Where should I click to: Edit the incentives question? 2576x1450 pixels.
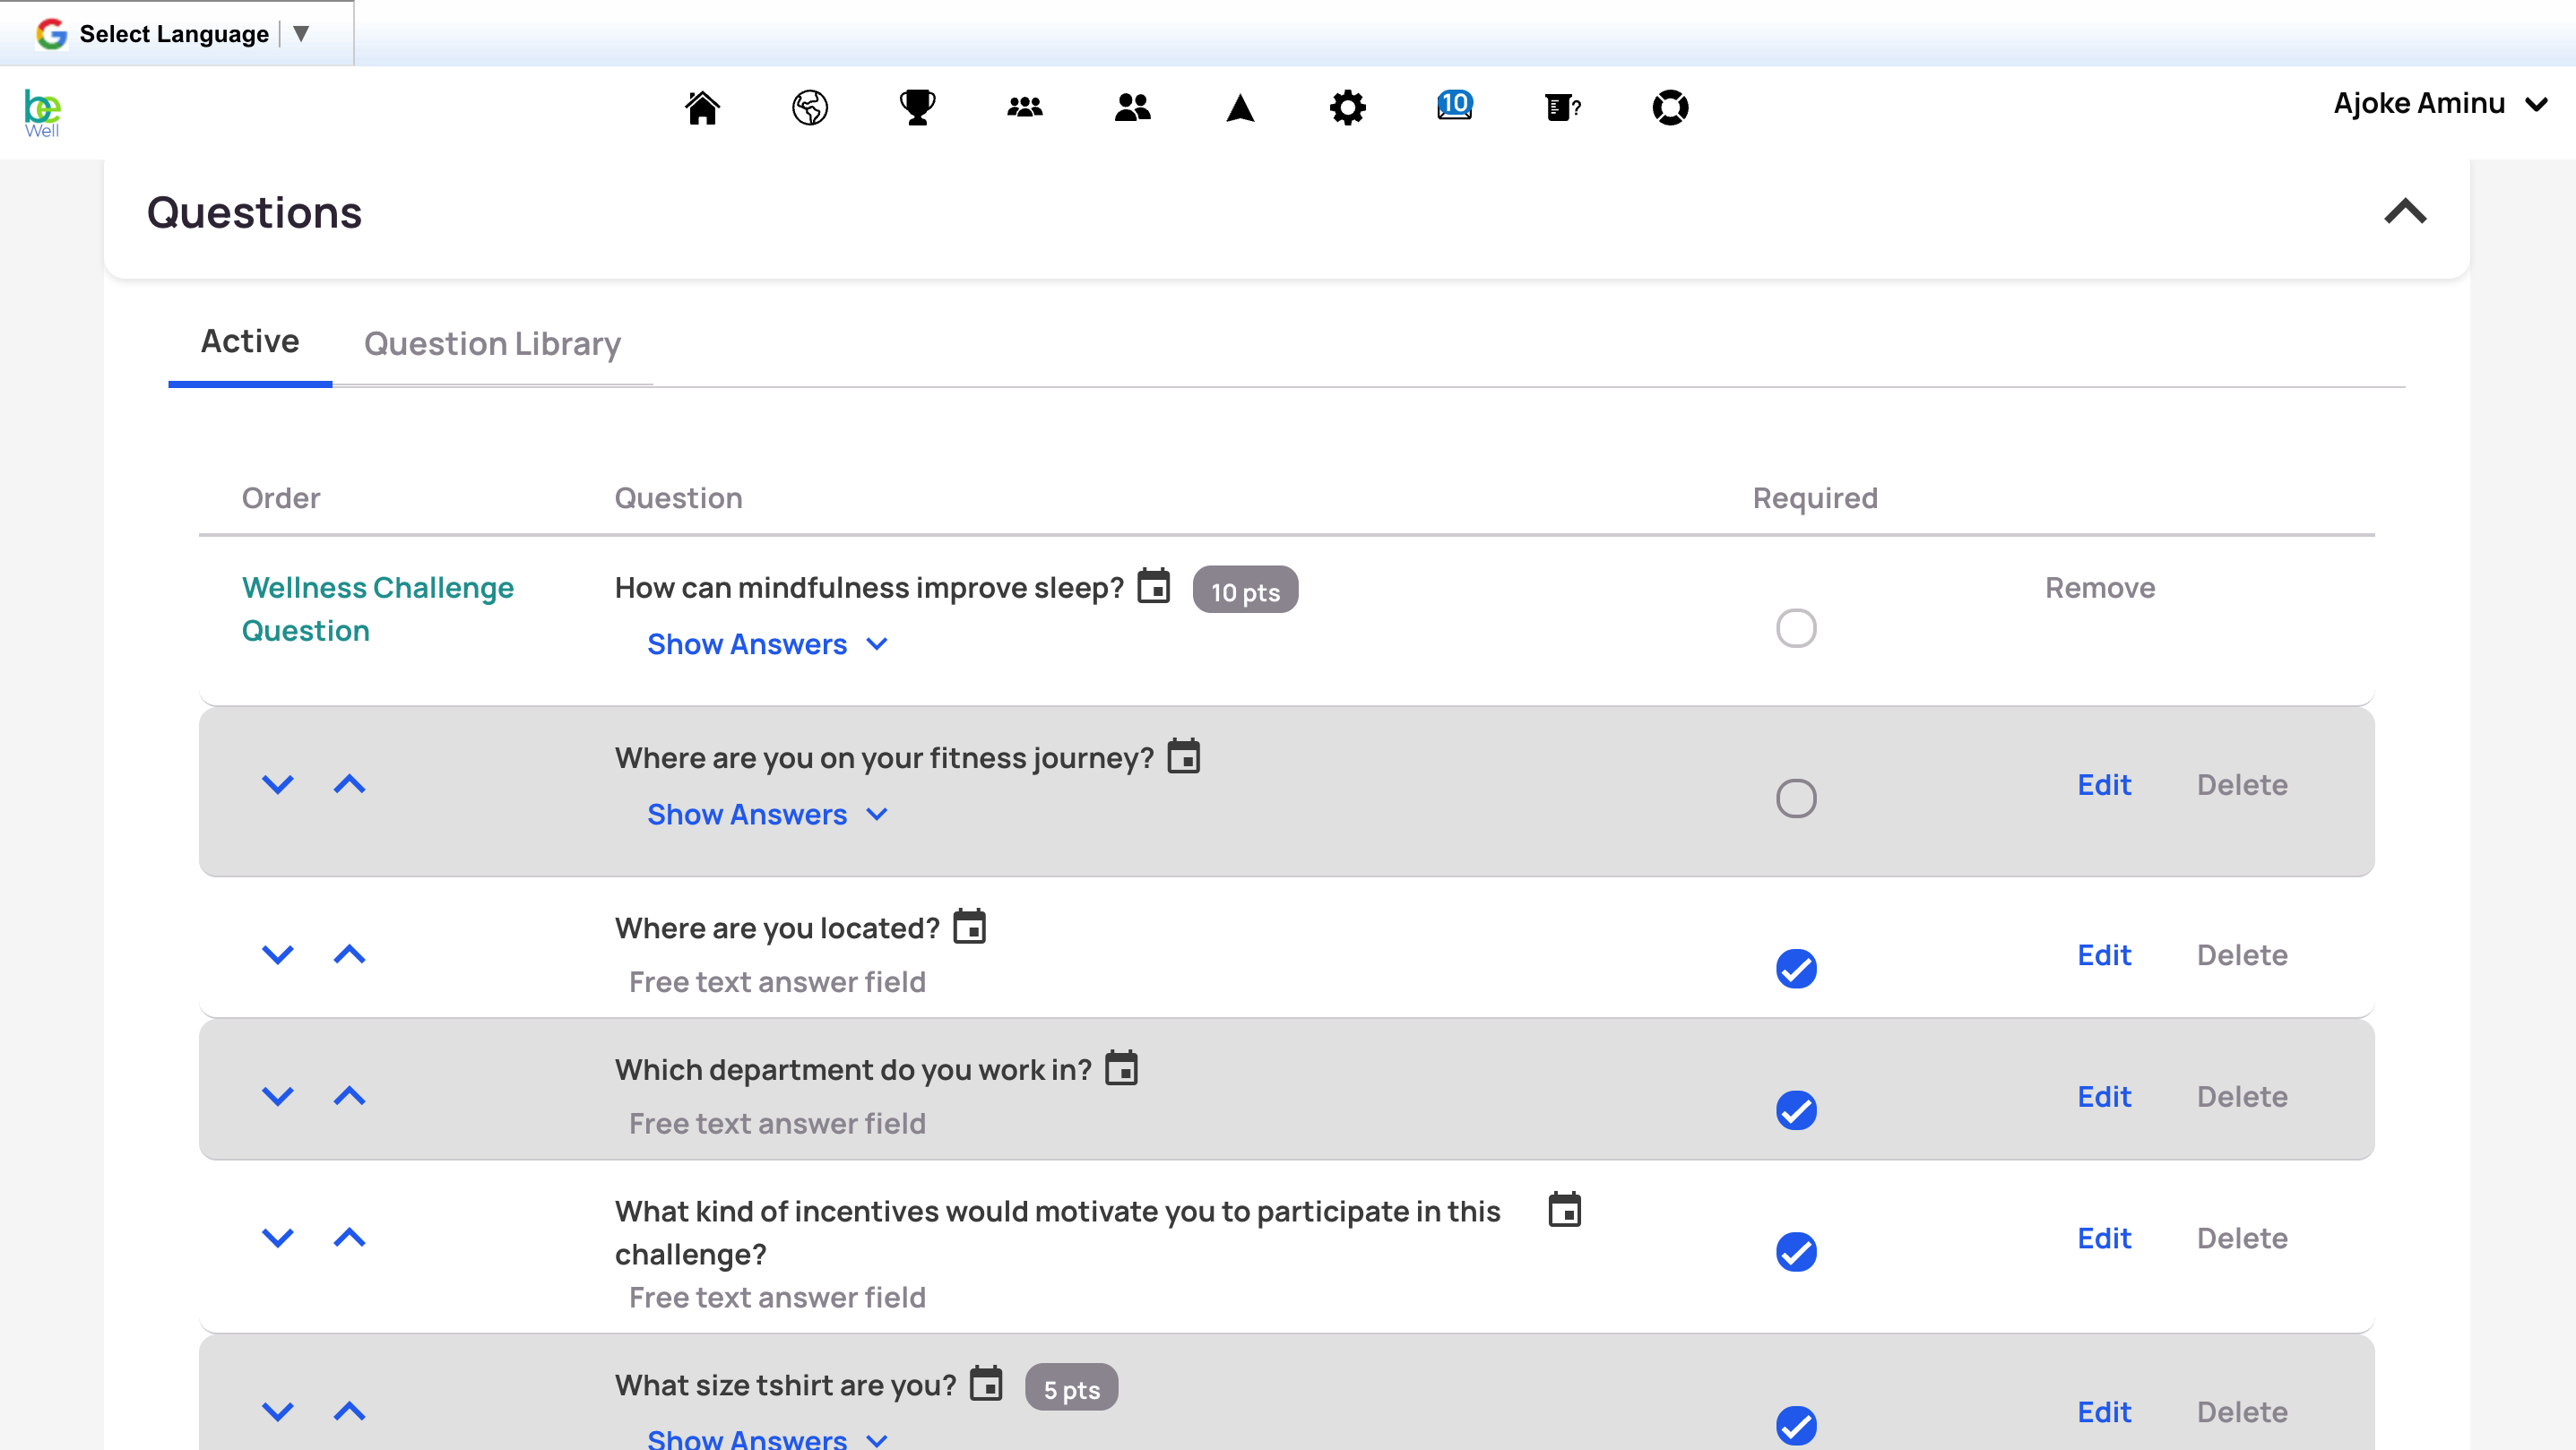[2104, 1239]
